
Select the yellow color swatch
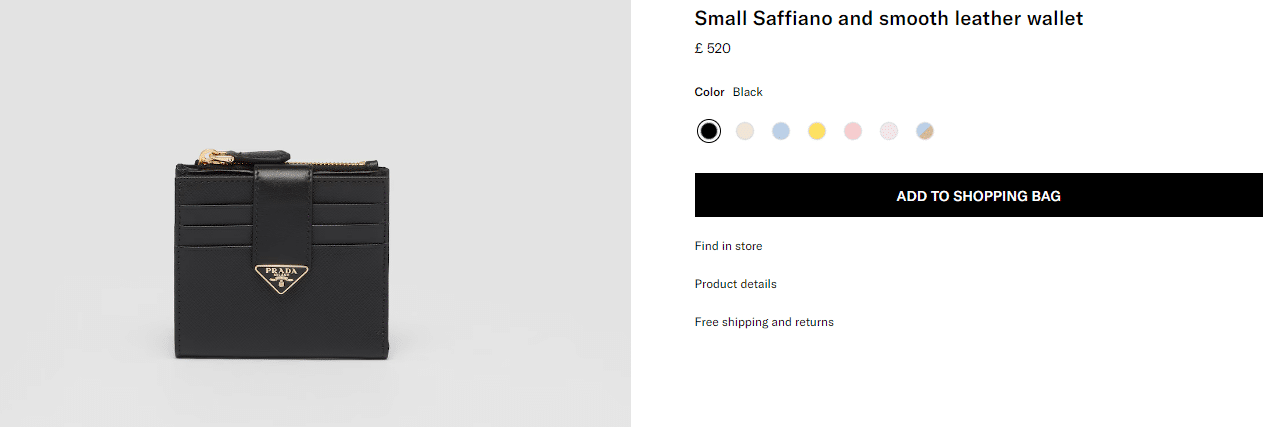pos(816,131)
